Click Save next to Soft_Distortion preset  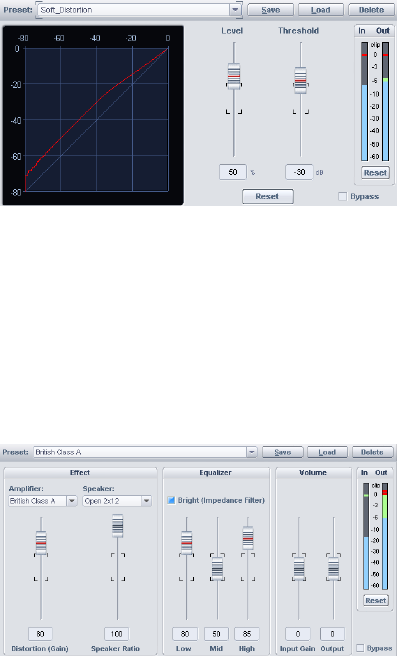[270, 10]
